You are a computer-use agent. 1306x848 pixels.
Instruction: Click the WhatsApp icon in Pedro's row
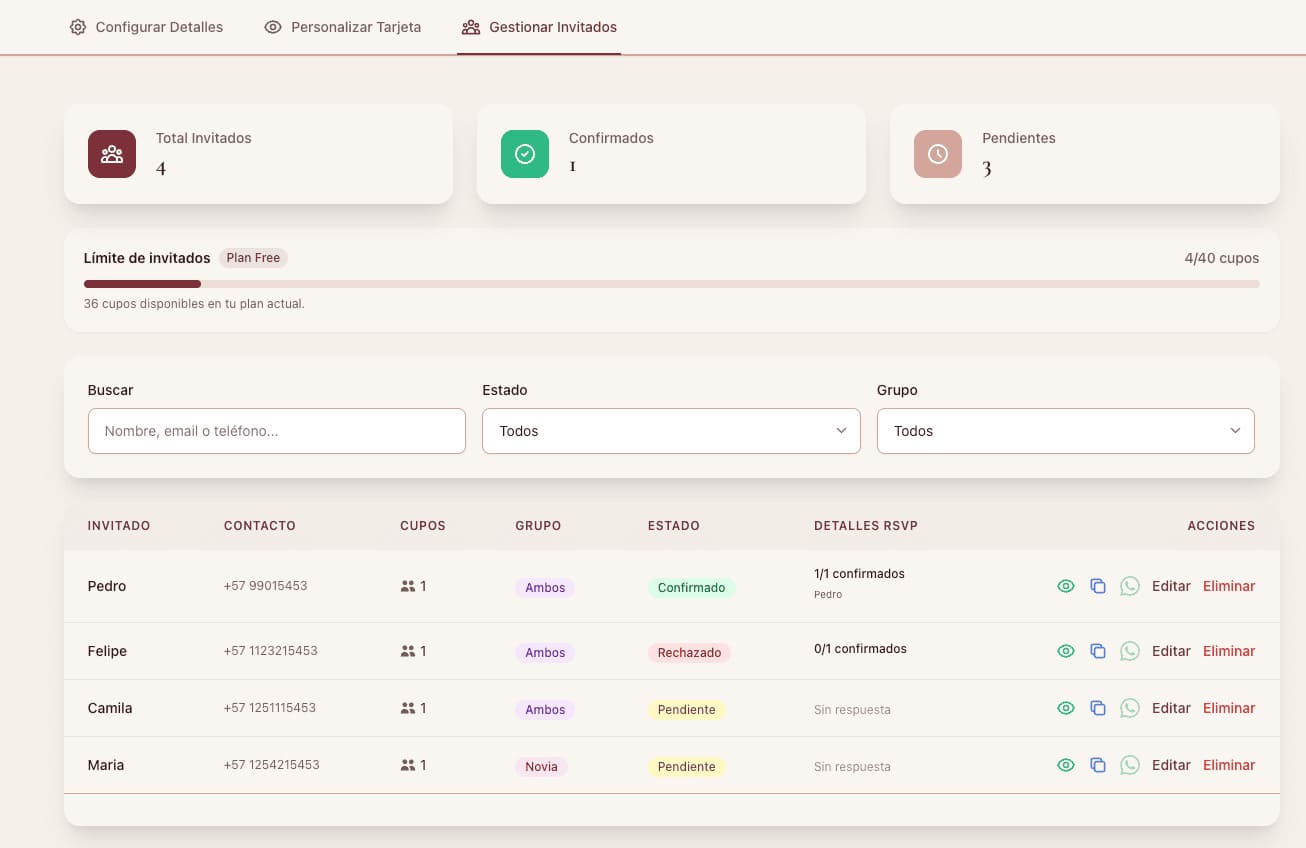click(x=1129, y=586)
